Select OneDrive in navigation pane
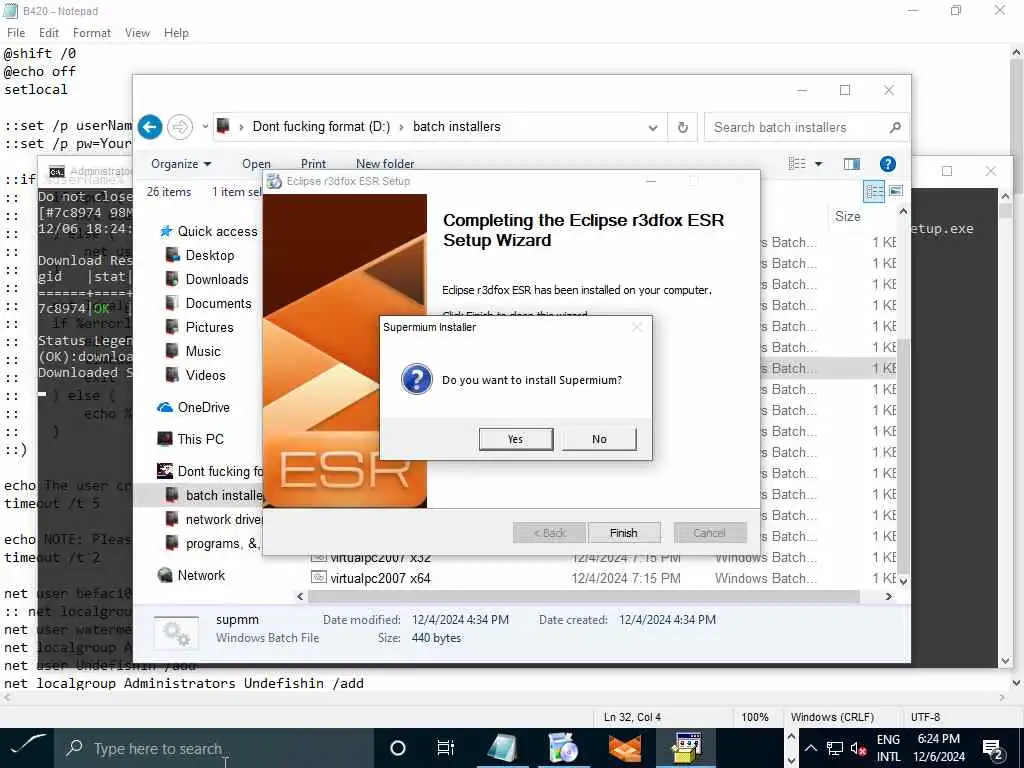 pyautogui.click(x=194, y=408)
